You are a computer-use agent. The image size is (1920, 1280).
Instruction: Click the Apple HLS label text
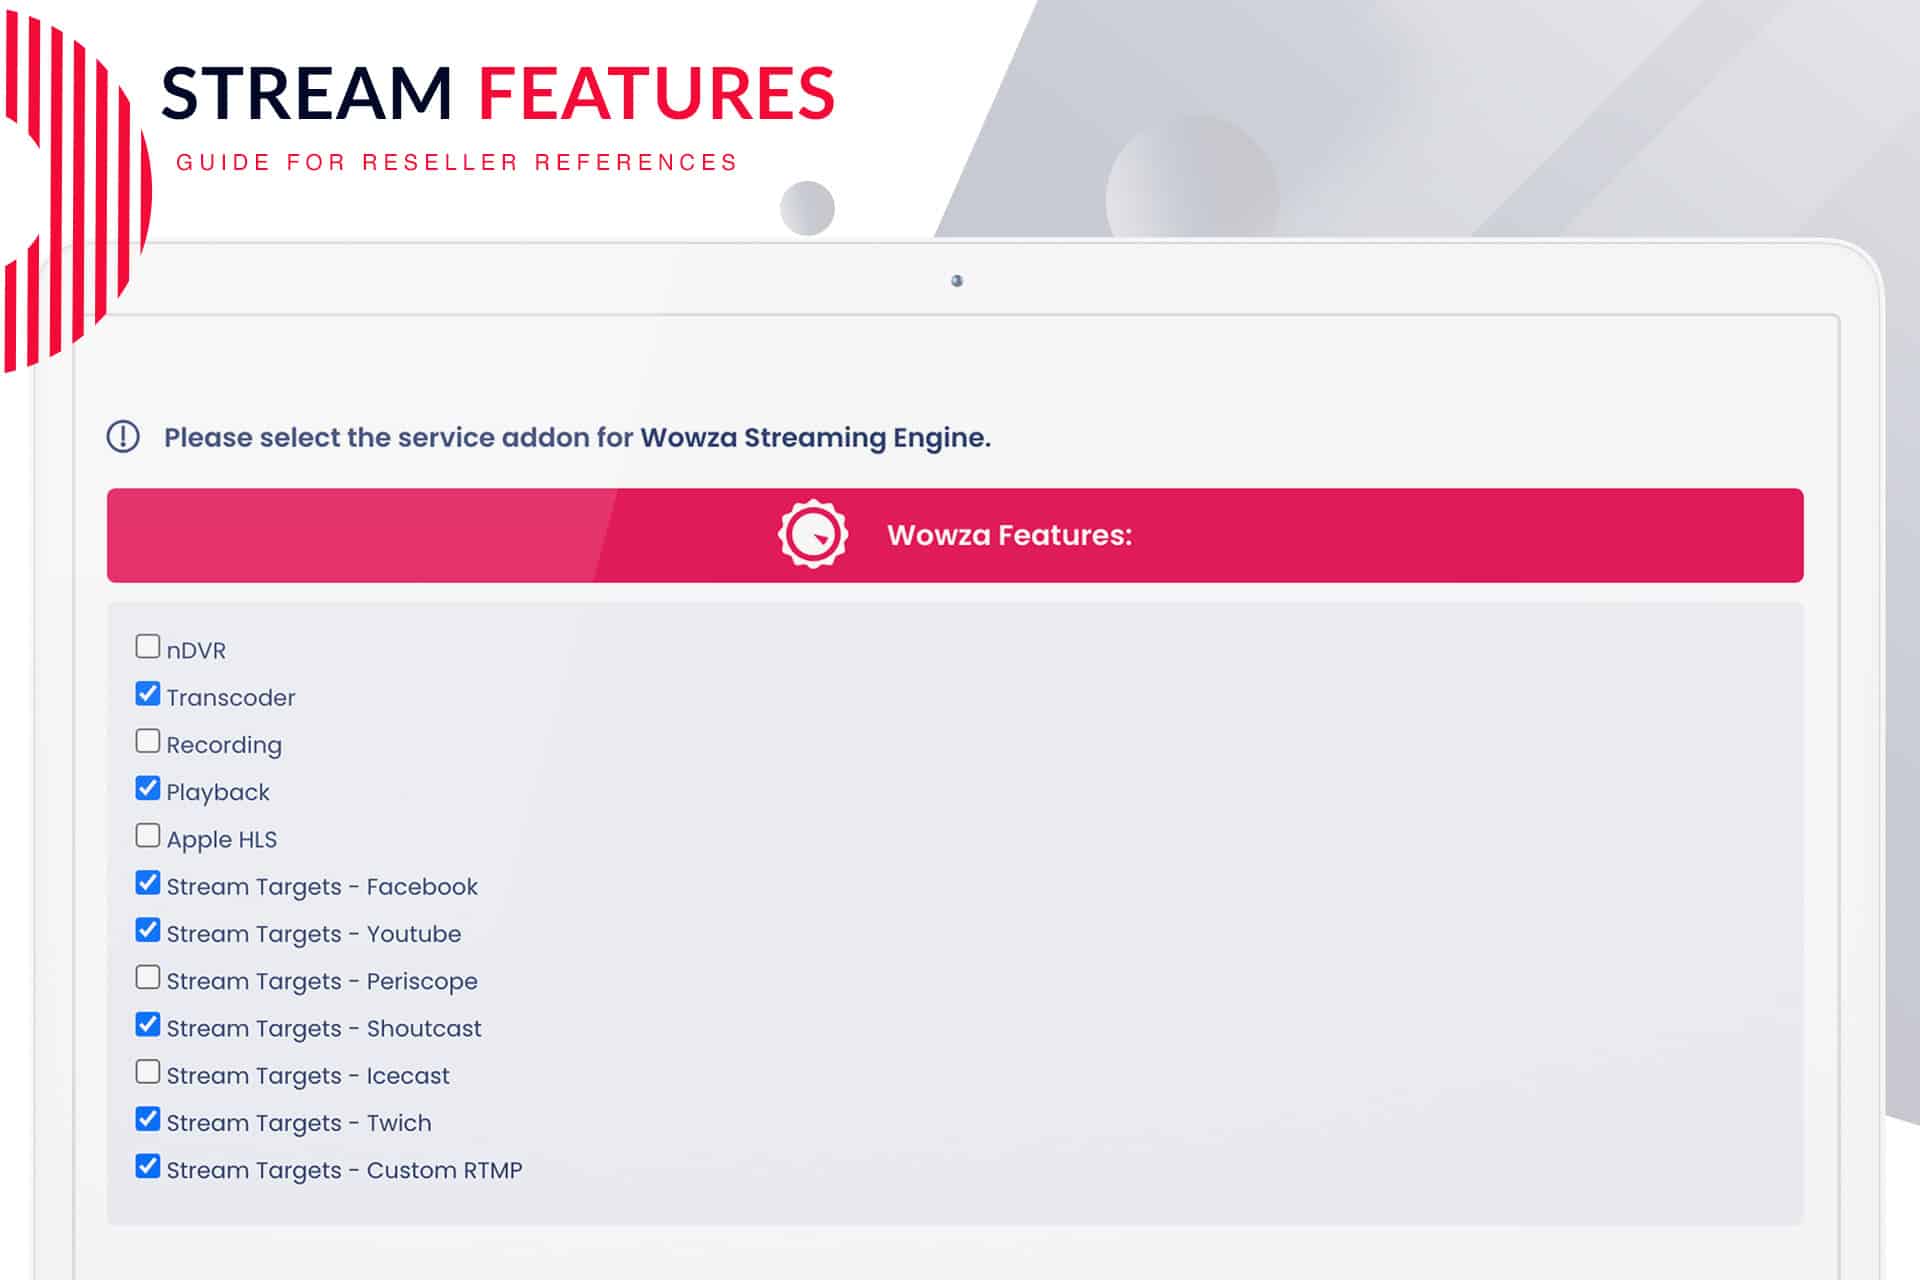[x=222, y=839]
